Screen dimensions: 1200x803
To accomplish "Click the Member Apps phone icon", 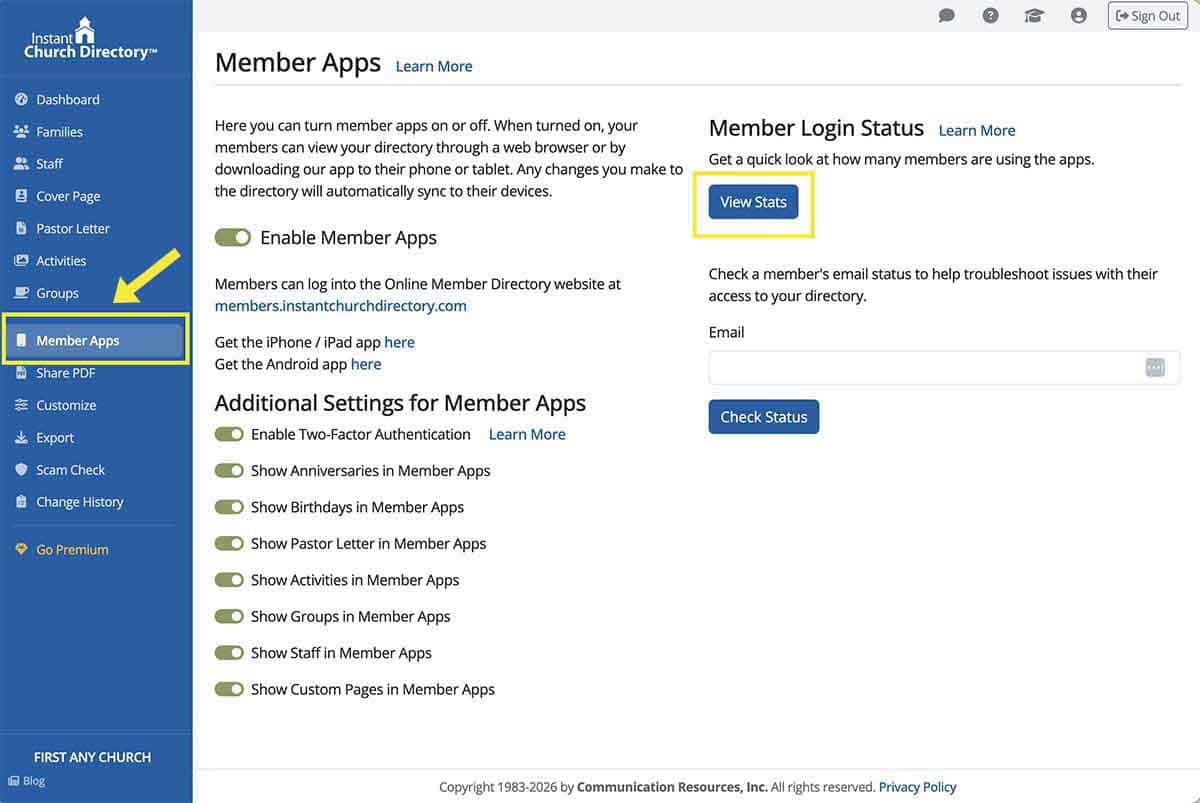I will click(21, 340).
